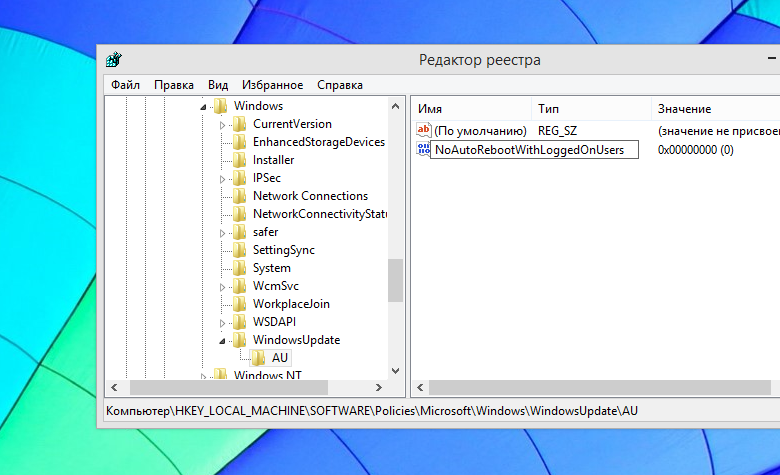This screenshot has height=475, width=780.
Task: Expand the Windows NT key
Action: point(203,377)
